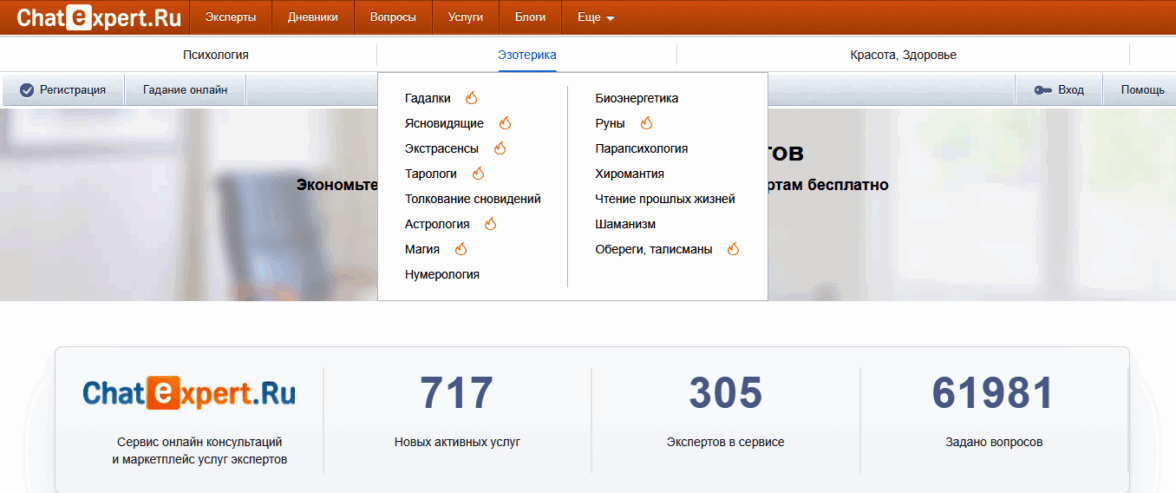Choose the Парапсихология link
Screen dimensions: 1176x493
641,149
